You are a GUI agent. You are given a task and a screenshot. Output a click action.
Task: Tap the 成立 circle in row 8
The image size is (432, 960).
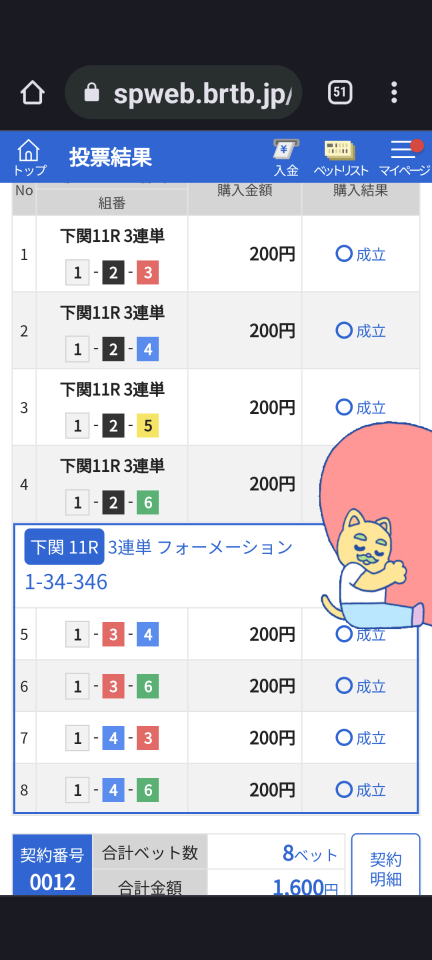click(x=344, y=789)
